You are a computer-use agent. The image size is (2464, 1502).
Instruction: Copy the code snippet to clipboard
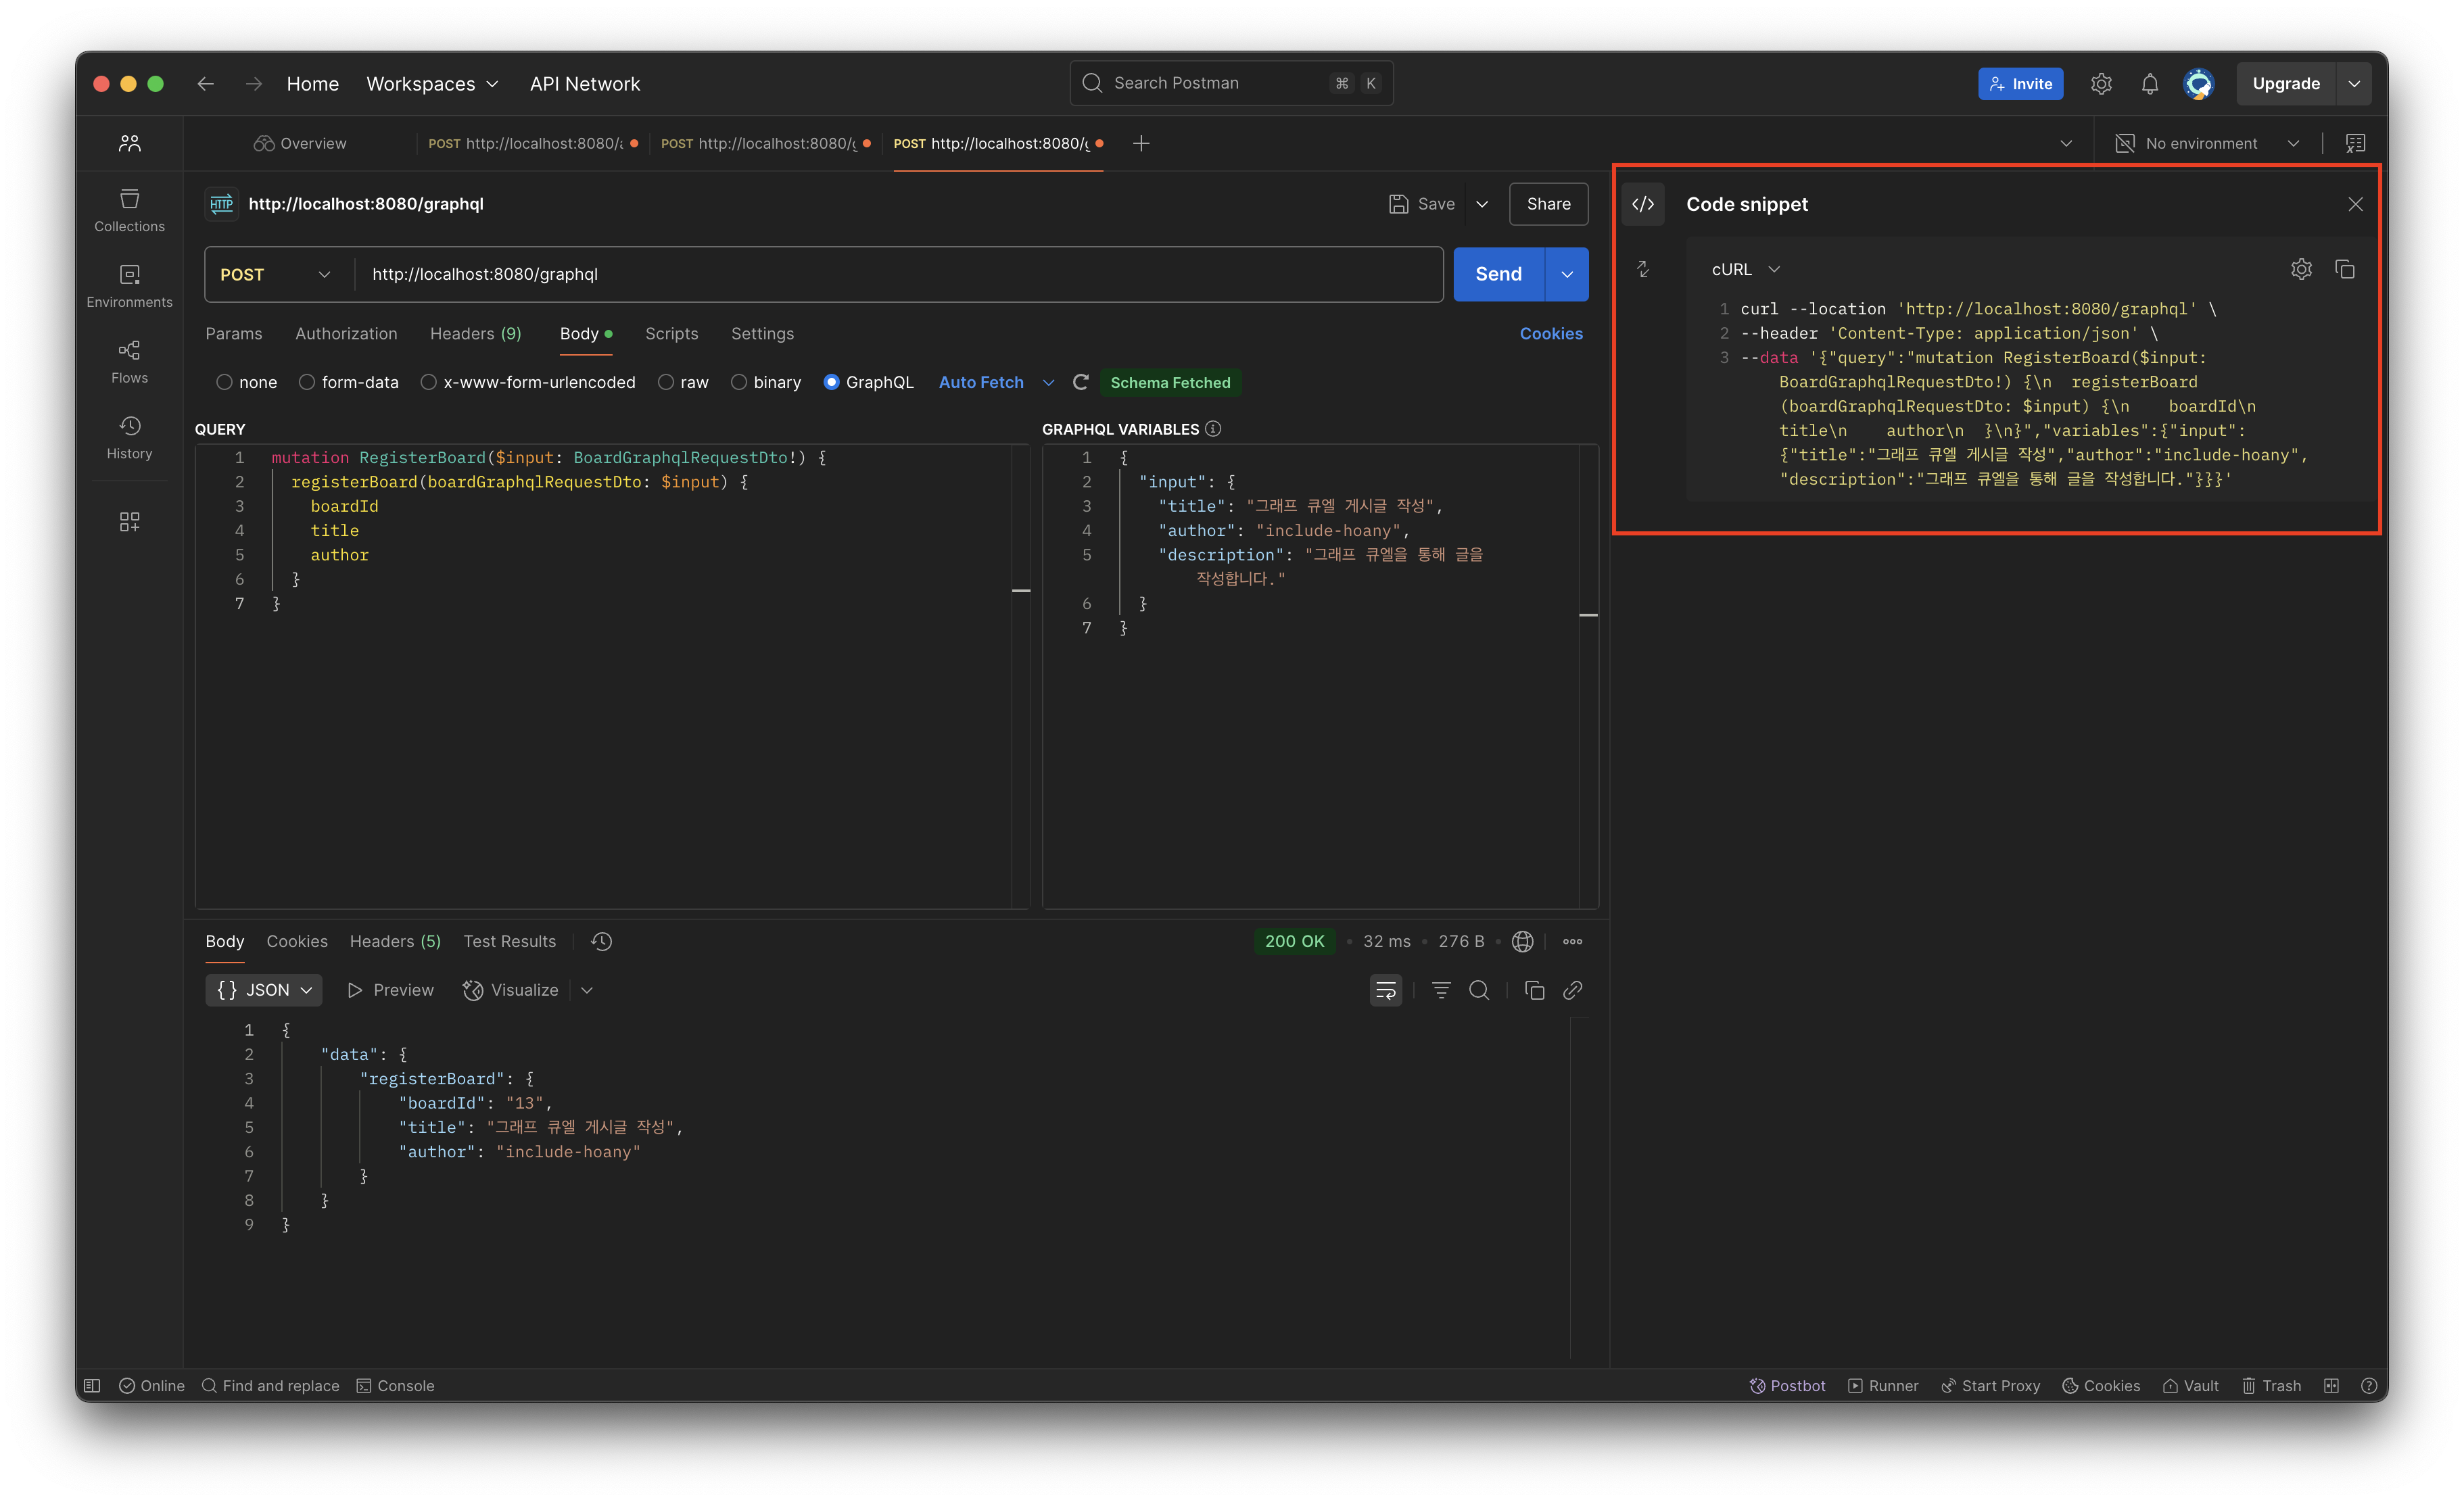pos(2344,269)
